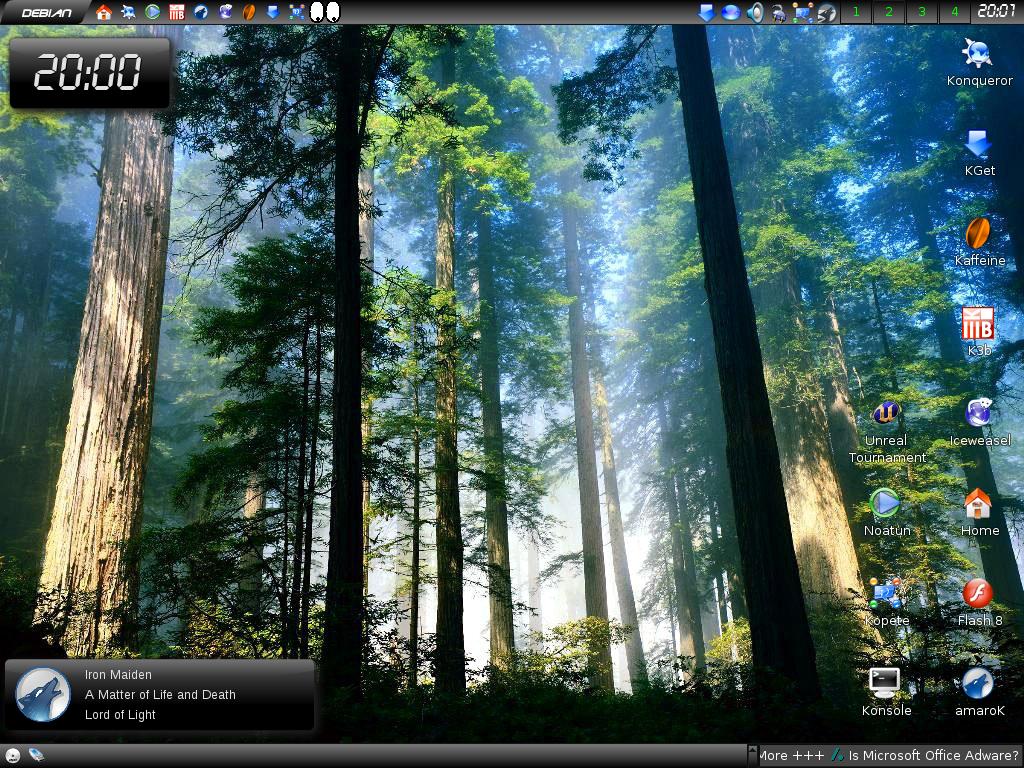Launch amaroK wolf icon beside panel K3b
Viewport: 1024px width, 768px height.
201,12
